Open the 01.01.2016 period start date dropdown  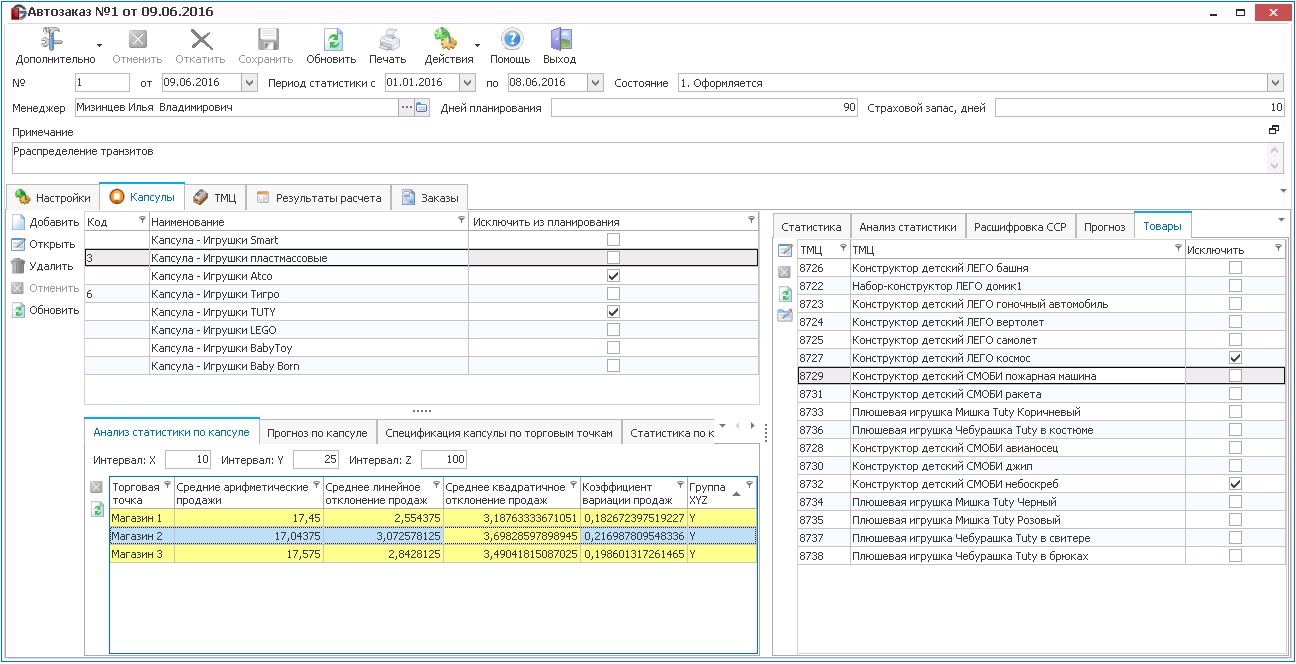tap(467, 82)
